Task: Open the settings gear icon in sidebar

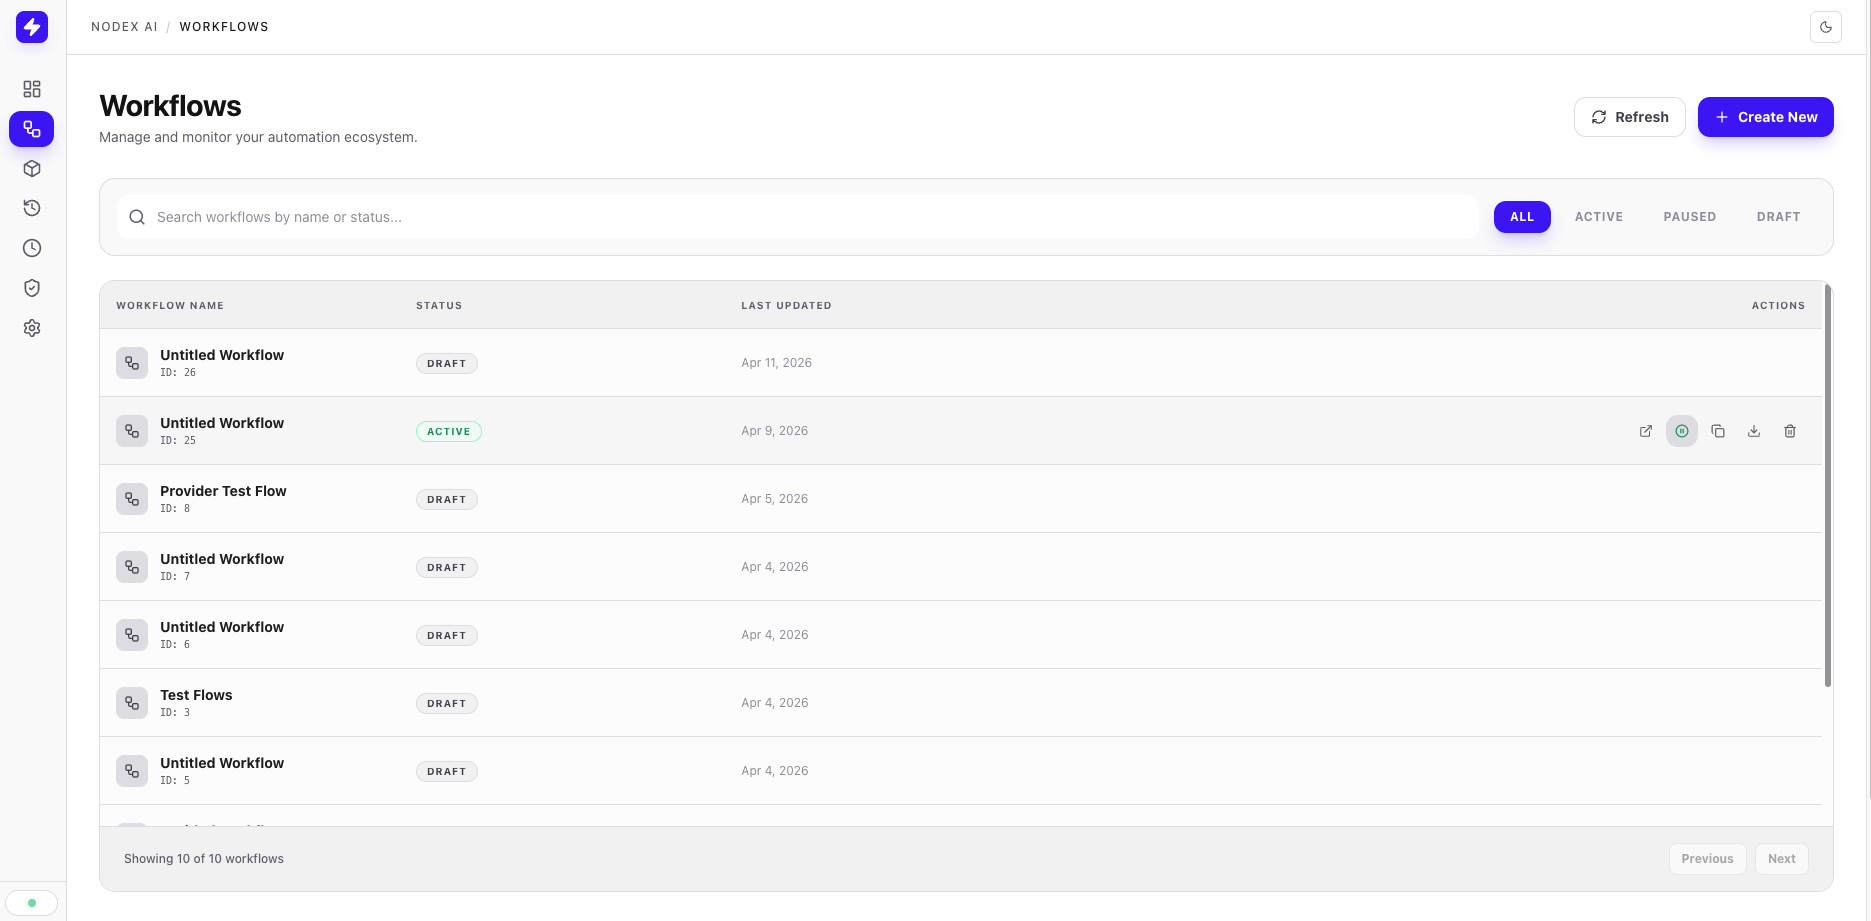Action: point(32,328)
